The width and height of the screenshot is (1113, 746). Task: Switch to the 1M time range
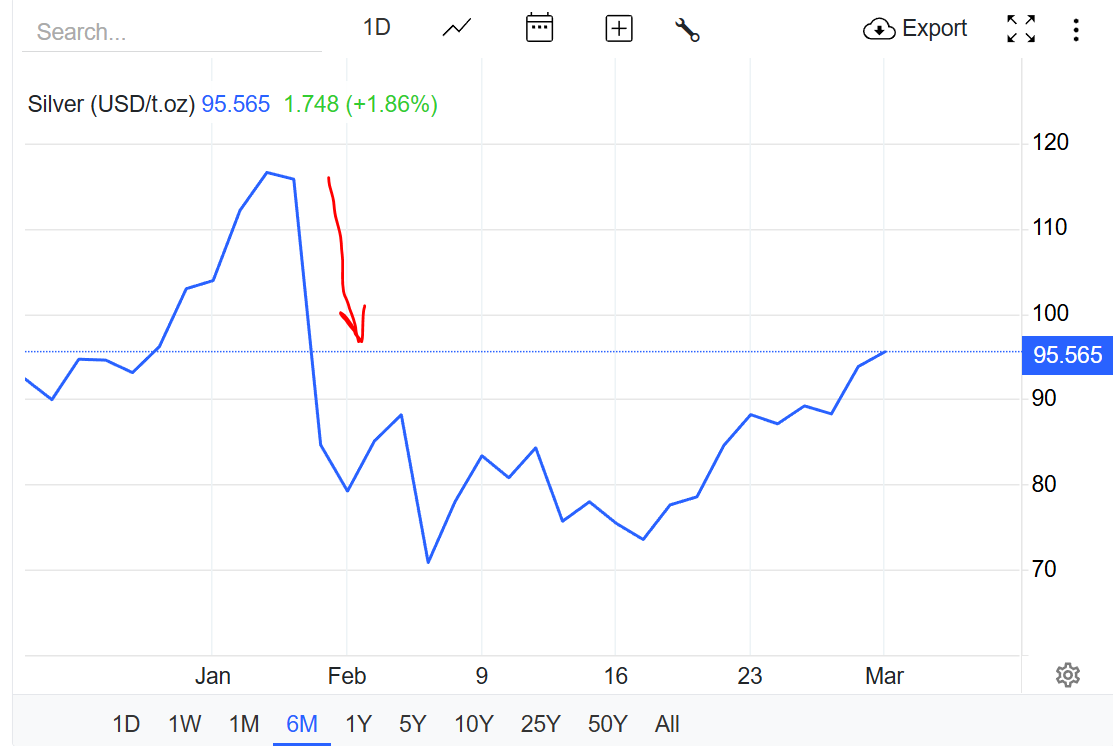pos(244,724)
